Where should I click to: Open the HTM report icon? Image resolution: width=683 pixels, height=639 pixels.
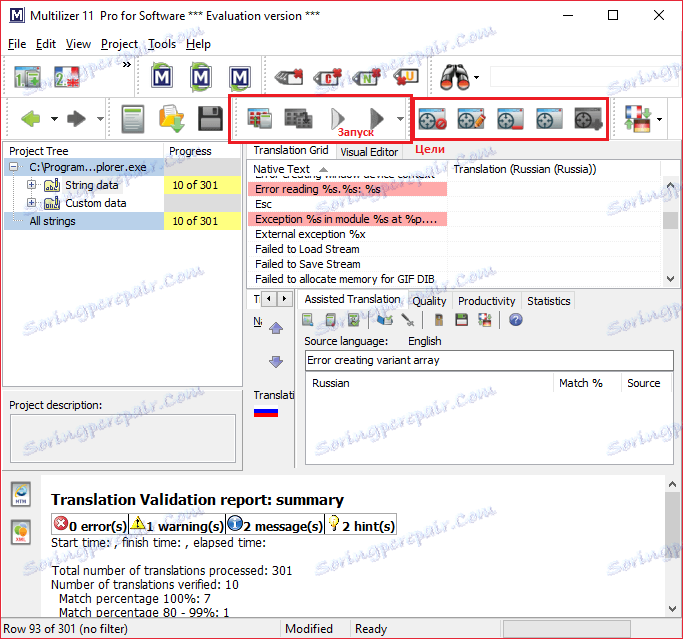click(21, 494)
